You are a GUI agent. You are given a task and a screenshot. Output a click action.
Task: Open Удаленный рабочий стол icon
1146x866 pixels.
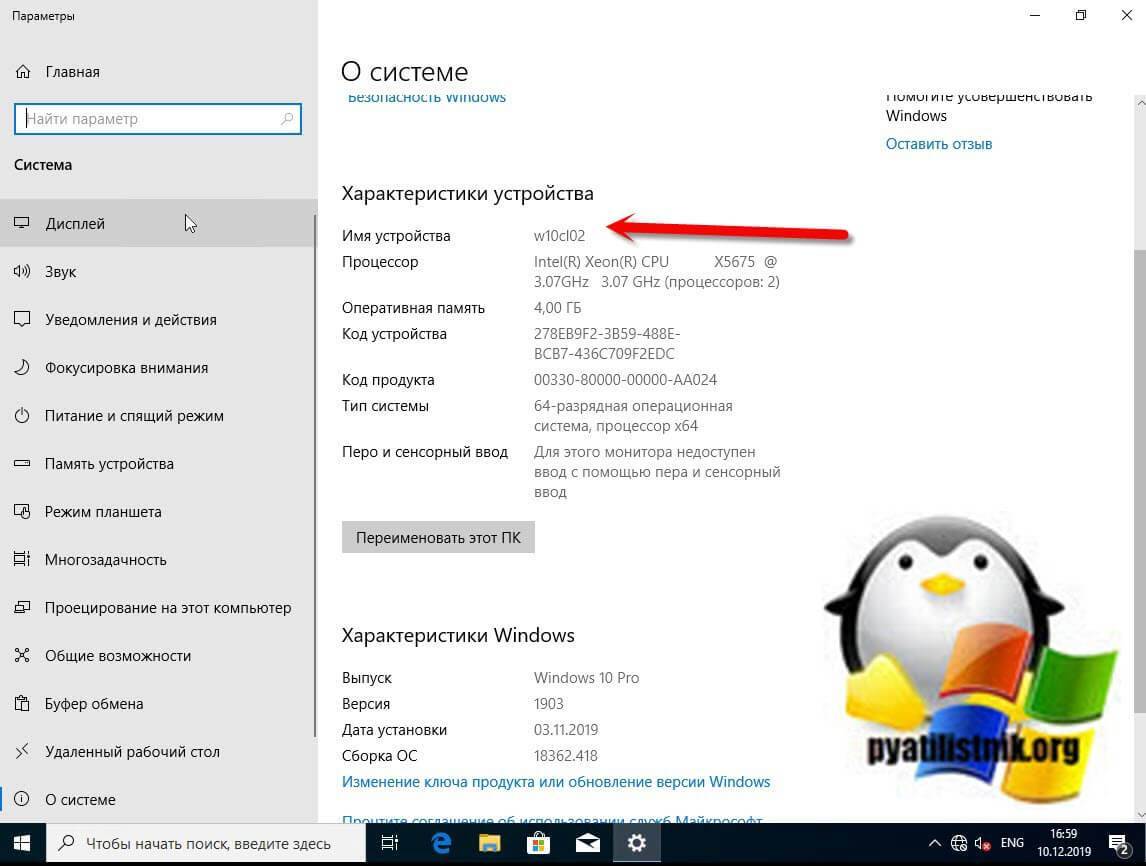22,752
